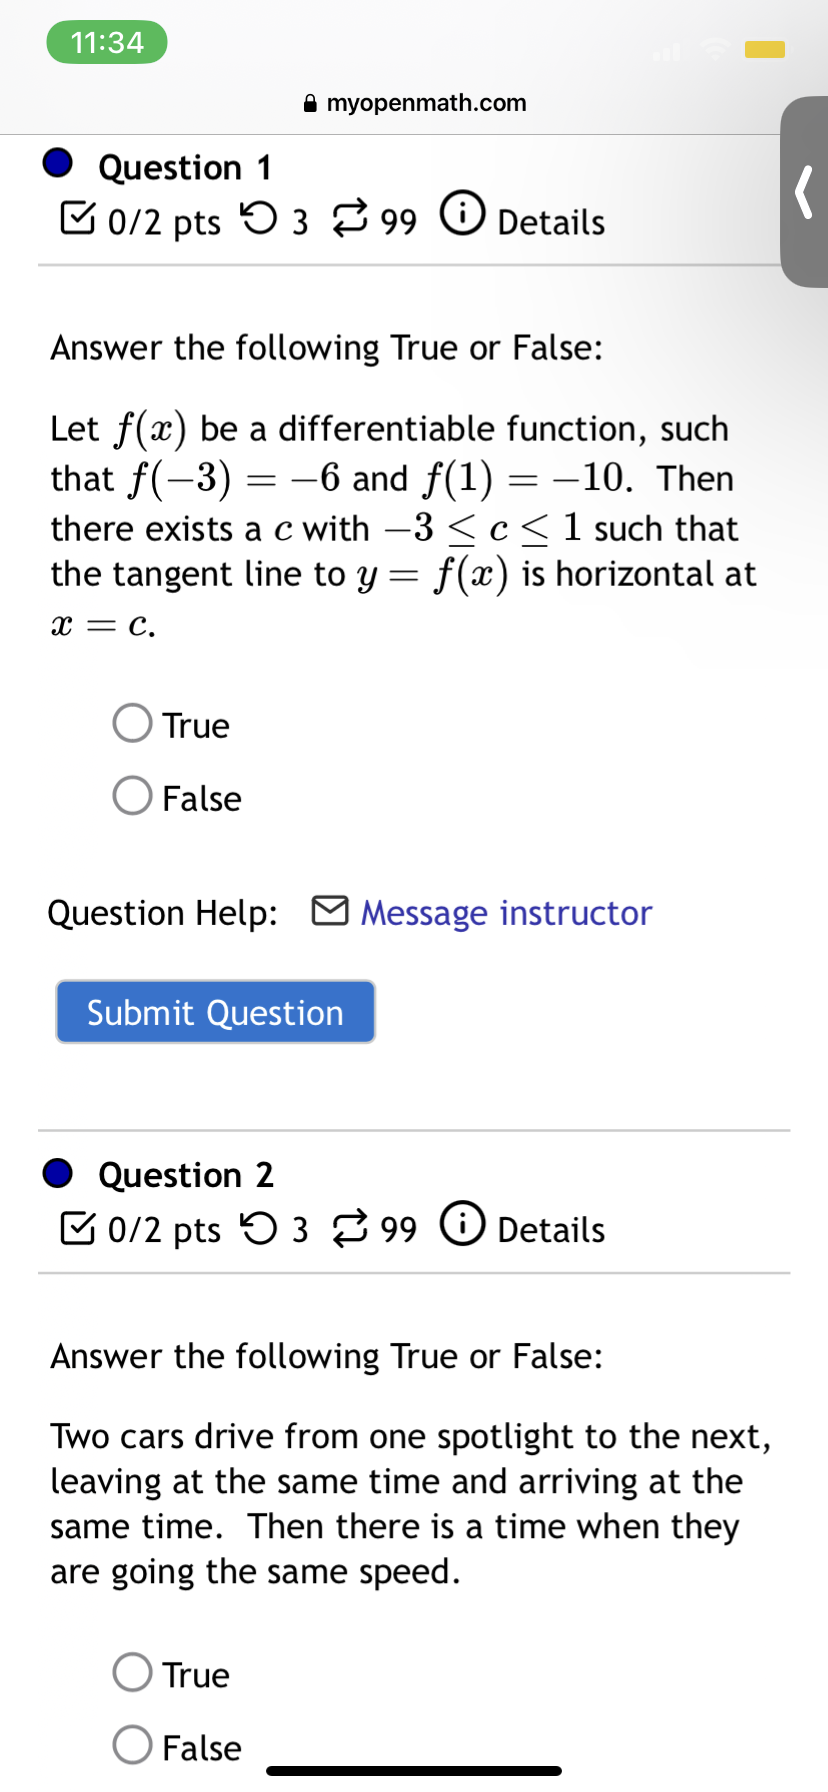Screen dimensions: 828x1792
Task: Open the Details info icon for Question 1
Action: click(463, 214)
